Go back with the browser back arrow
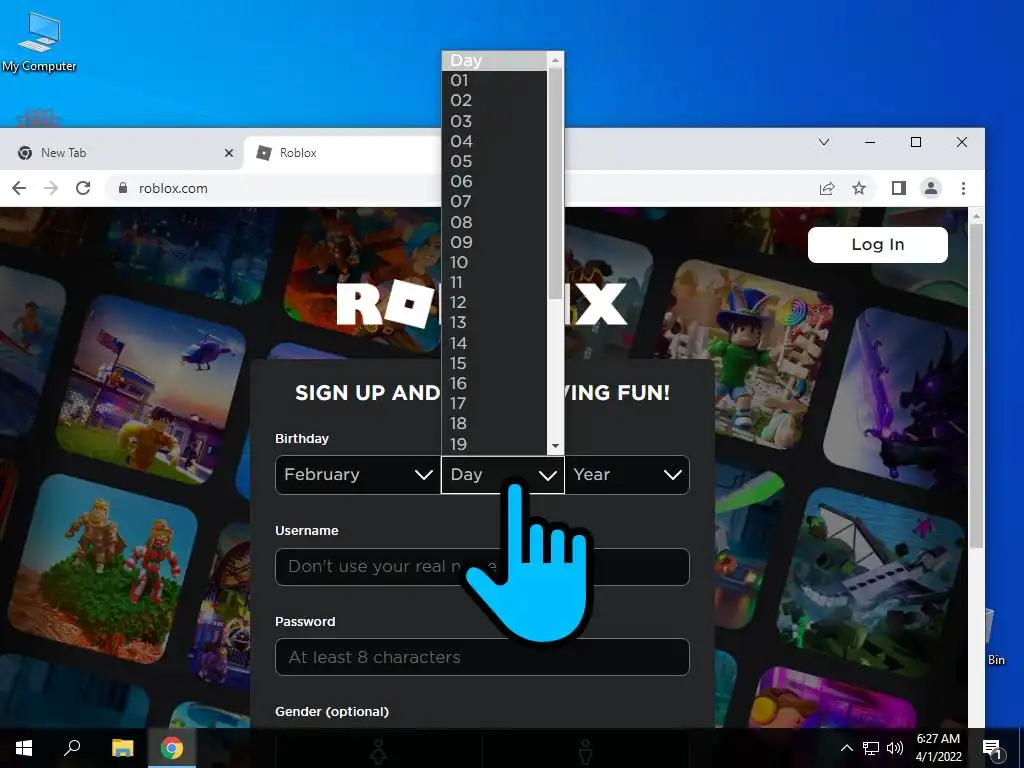The image size is (1024, 768). pyautogui.click(x=19, y=188)
